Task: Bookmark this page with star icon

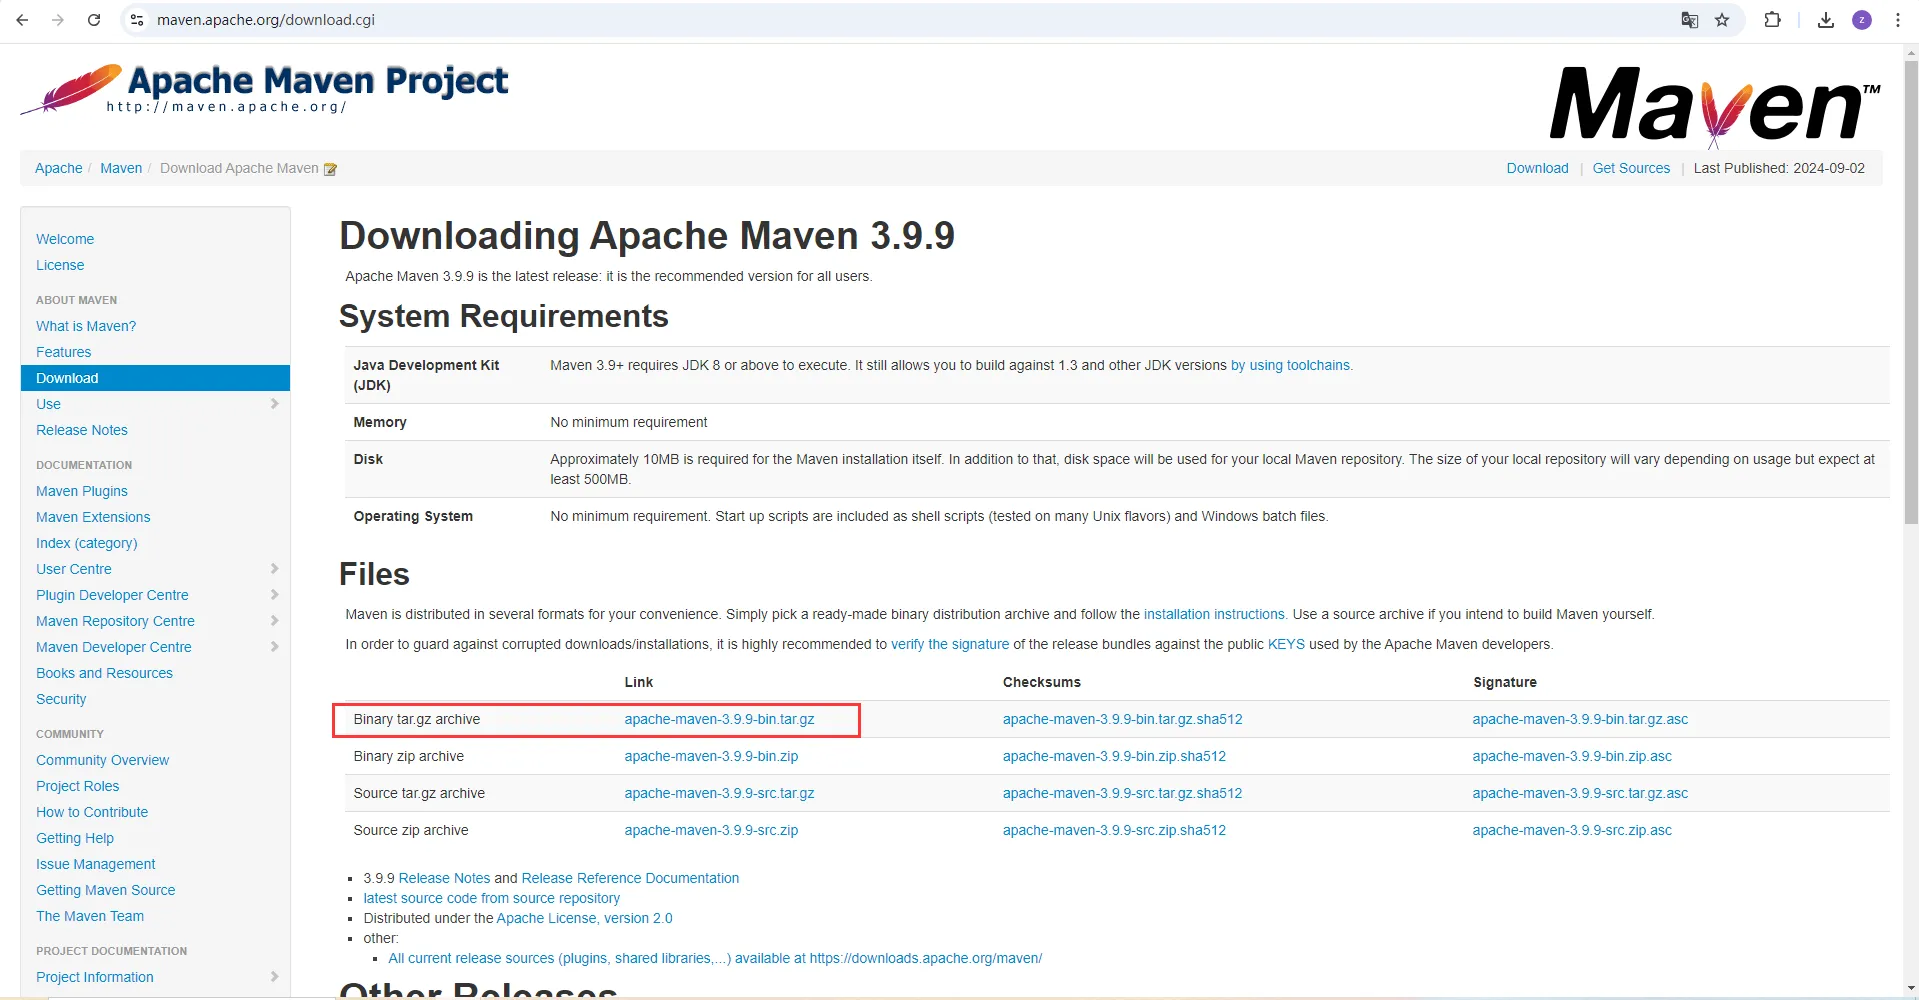Action: click(x=1722, y=20)
